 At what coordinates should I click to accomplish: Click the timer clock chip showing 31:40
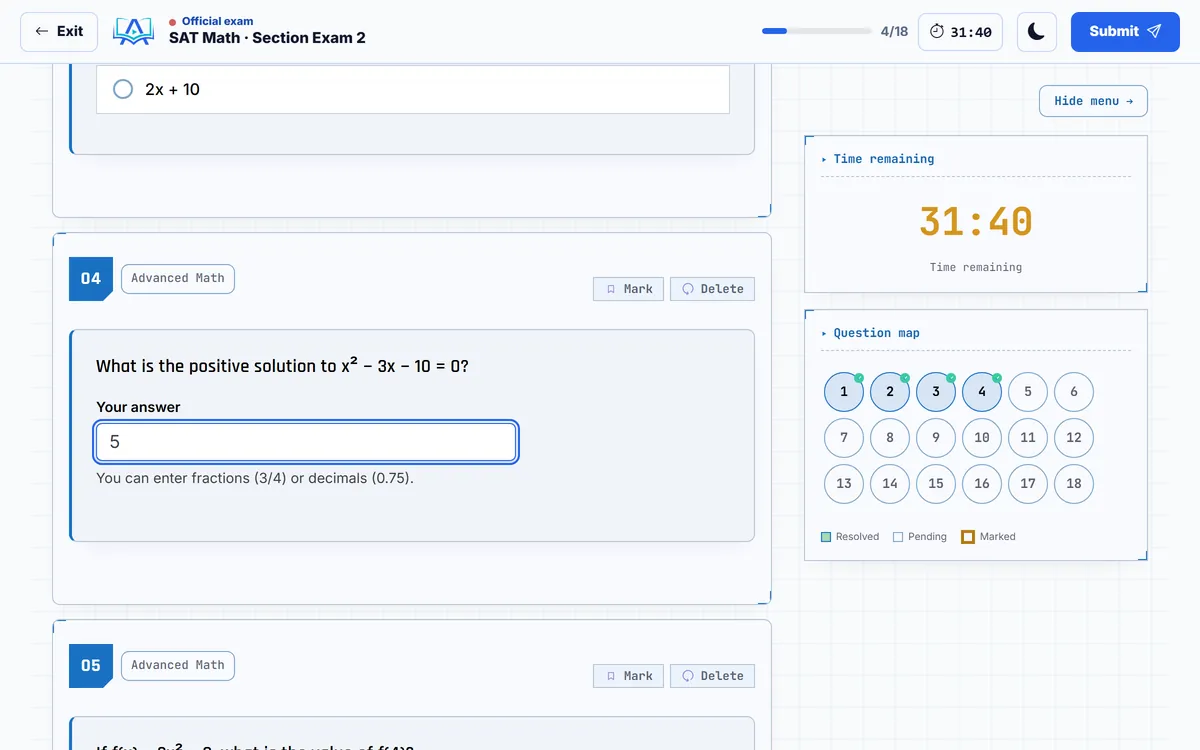pyautogui.click(x=960, y=32)
